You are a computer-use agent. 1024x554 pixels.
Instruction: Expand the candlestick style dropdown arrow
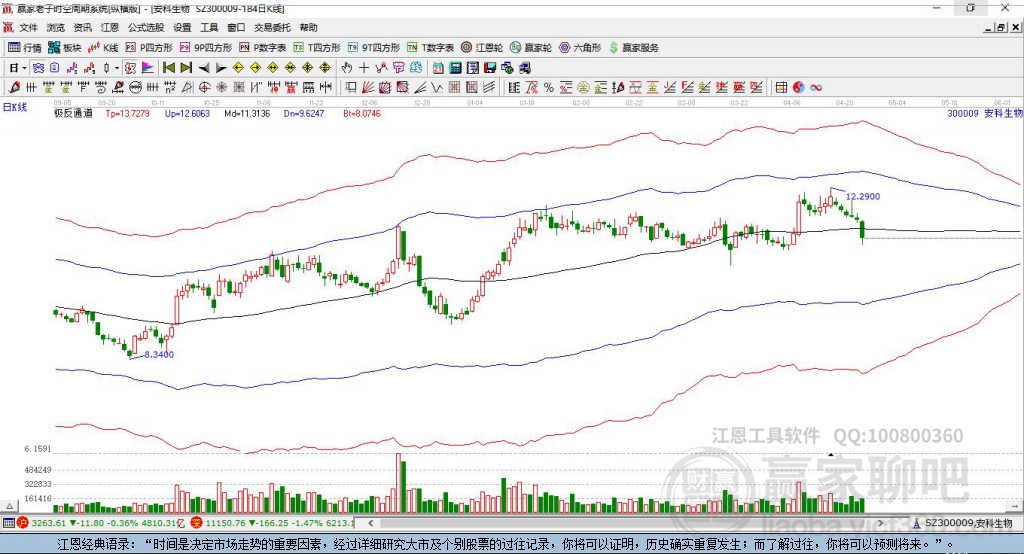coord(117,68)
